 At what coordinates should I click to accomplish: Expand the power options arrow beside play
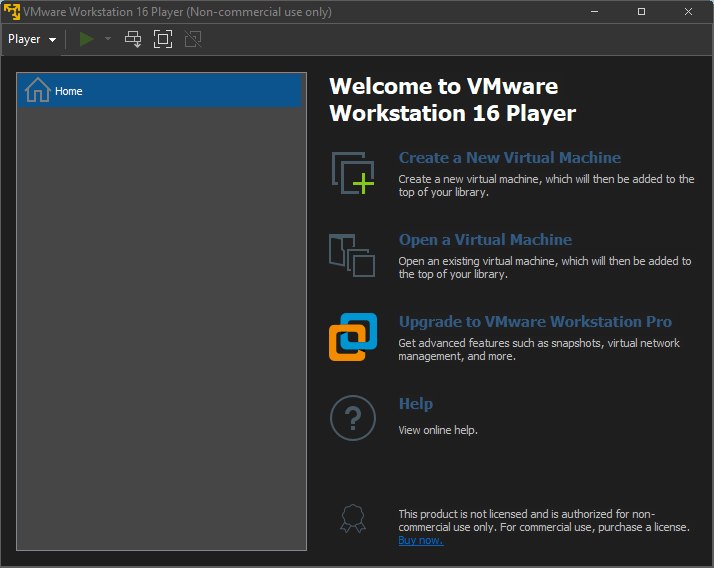[108, 39]
